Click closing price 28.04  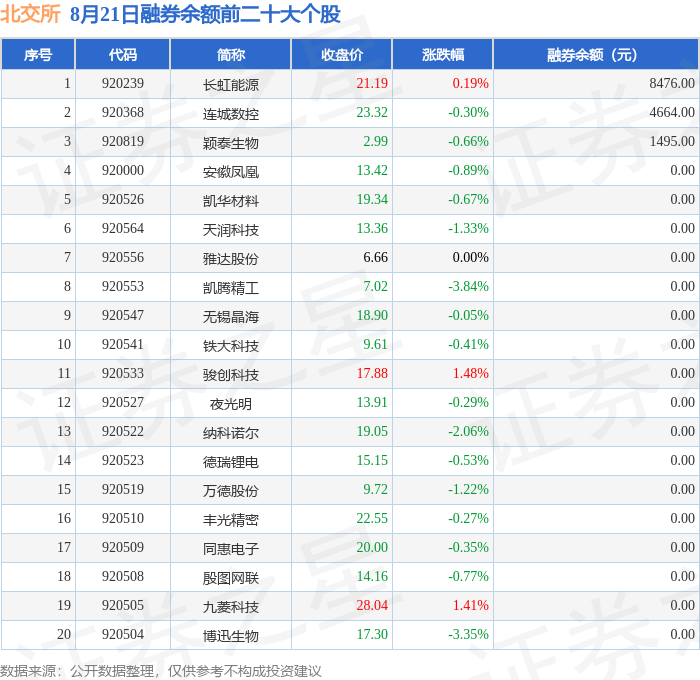(x=372, y=605)
